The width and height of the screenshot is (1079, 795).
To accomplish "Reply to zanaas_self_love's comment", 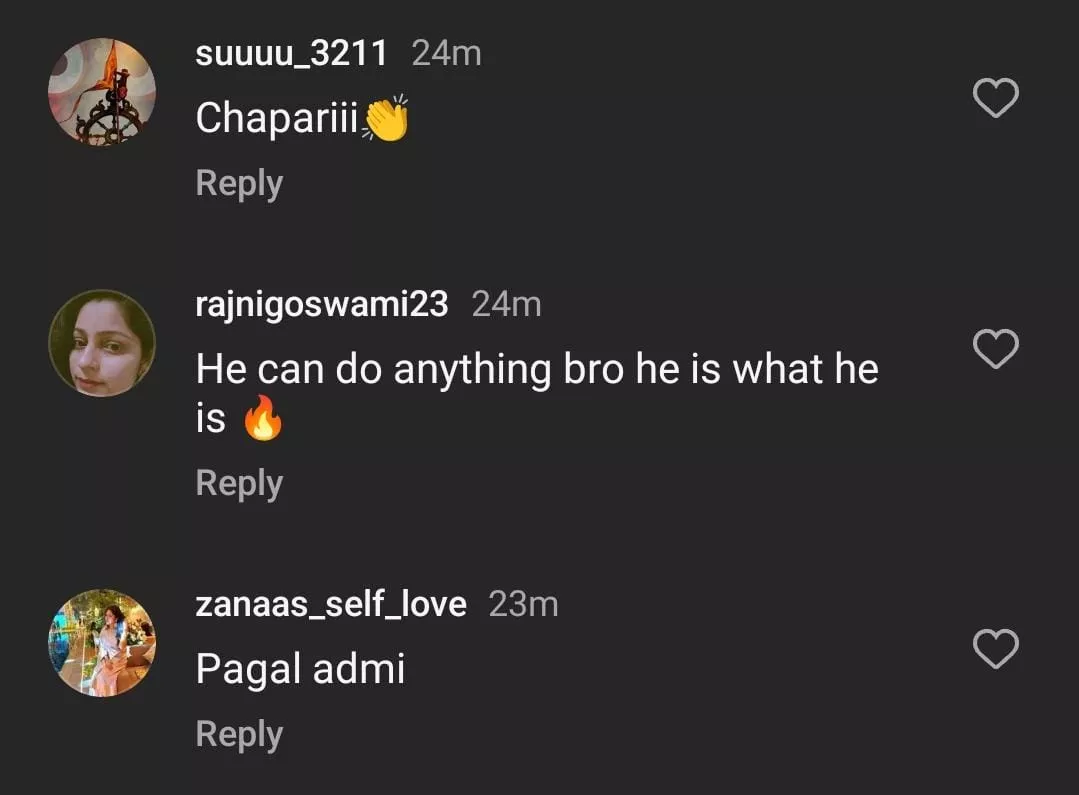I will tap(239, 734).
